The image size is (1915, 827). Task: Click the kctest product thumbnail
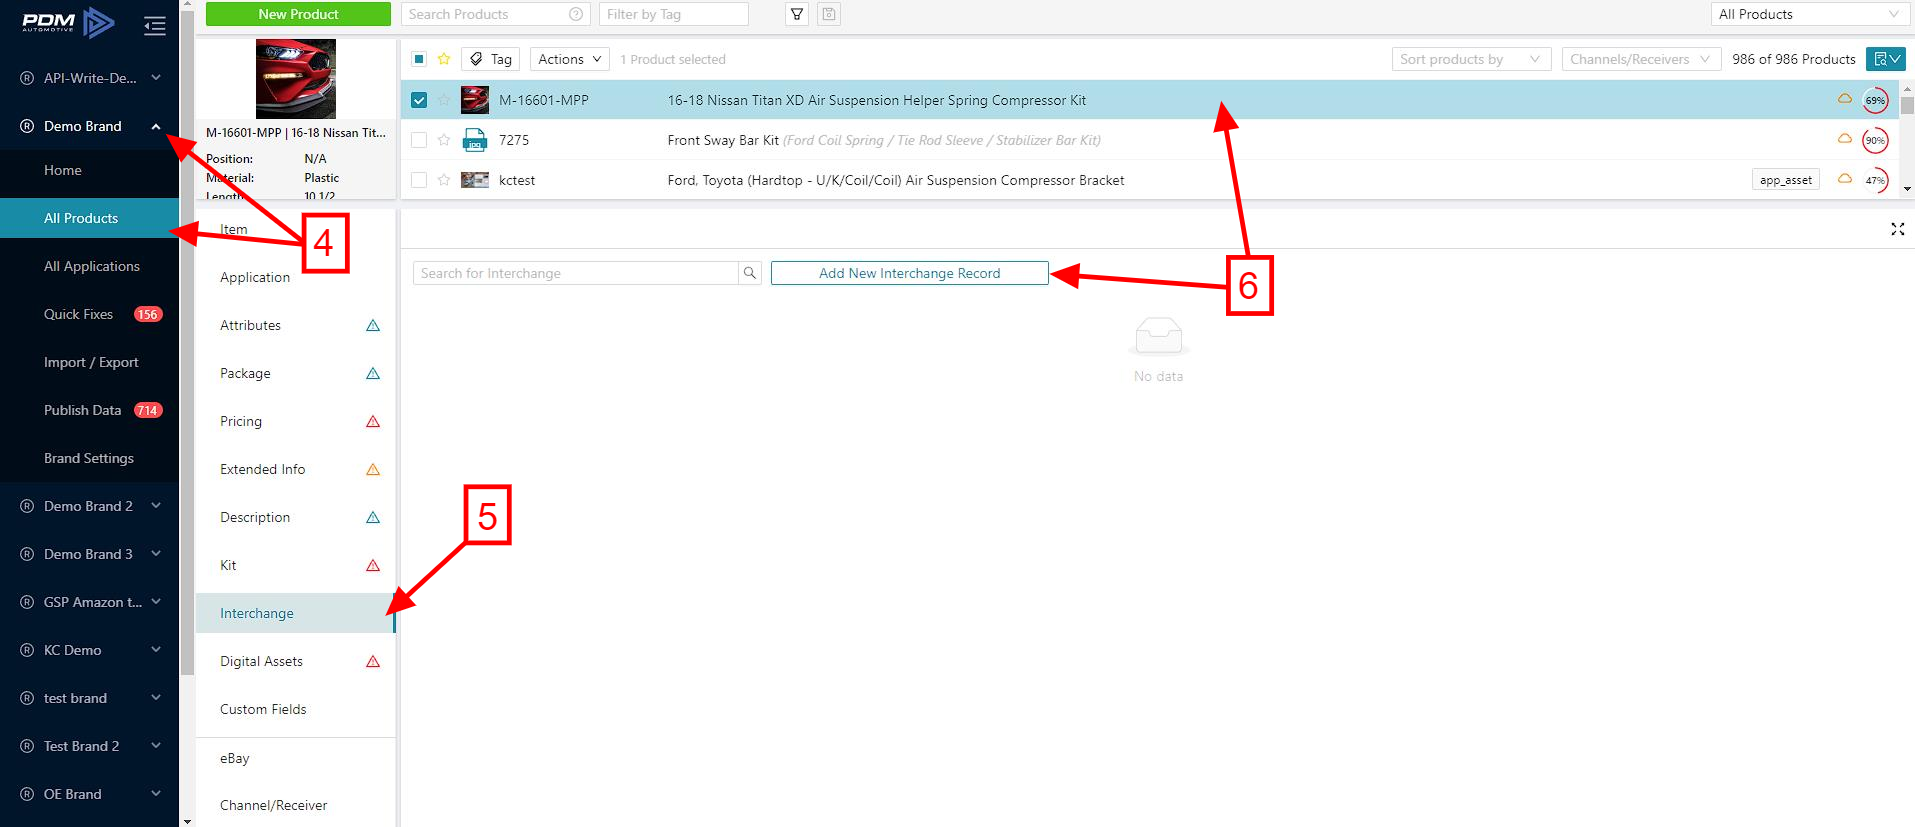(x=475, y=180)
